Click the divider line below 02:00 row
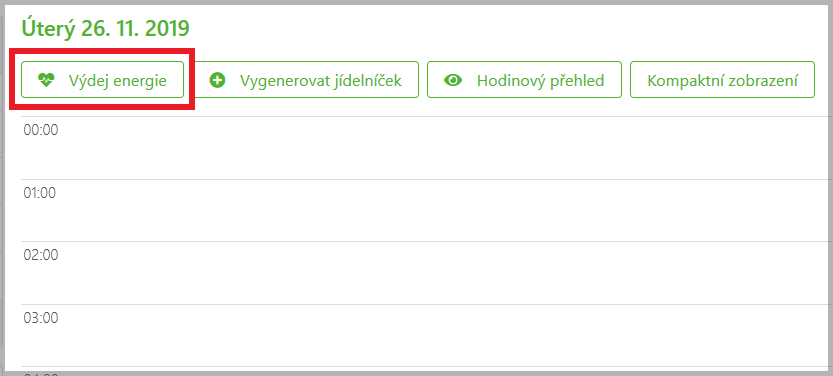Screen dimensions: 833x376 pos(427,304)
